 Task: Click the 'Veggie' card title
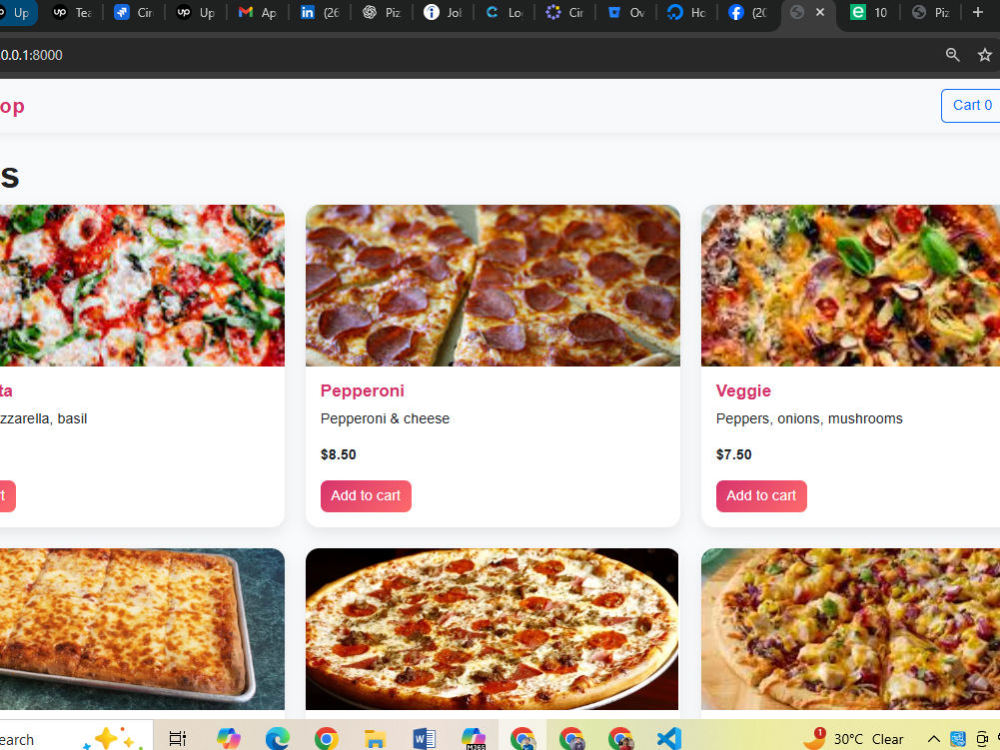click(743, 391)
